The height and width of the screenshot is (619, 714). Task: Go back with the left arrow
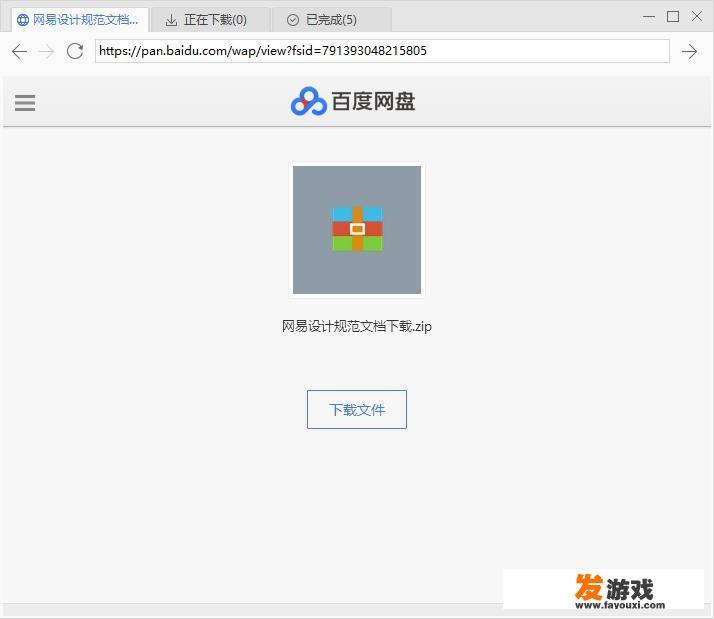[20, 51]
